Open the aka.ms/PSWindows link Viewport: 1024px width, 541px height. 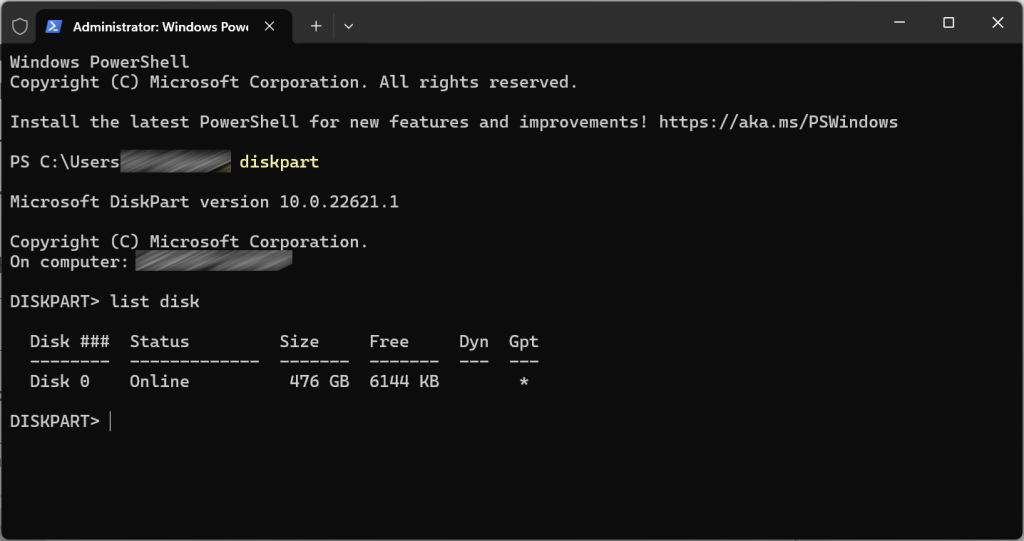tap(778, 122)
